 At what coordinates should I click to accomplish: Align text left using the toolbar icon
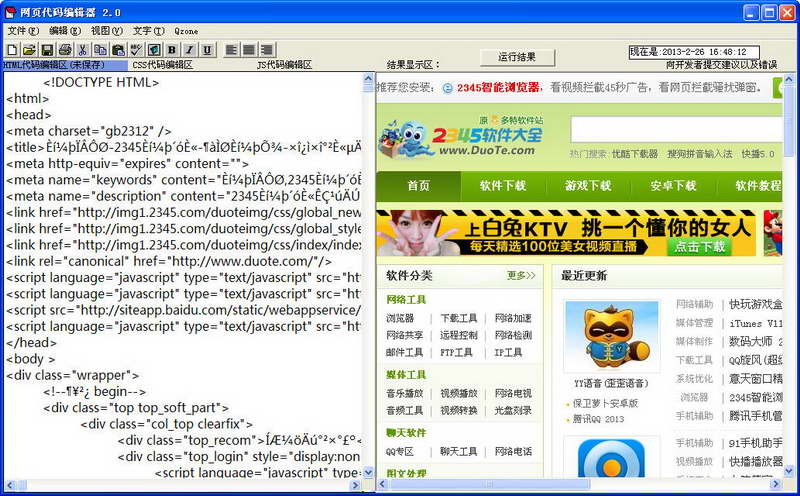point(231,49)
